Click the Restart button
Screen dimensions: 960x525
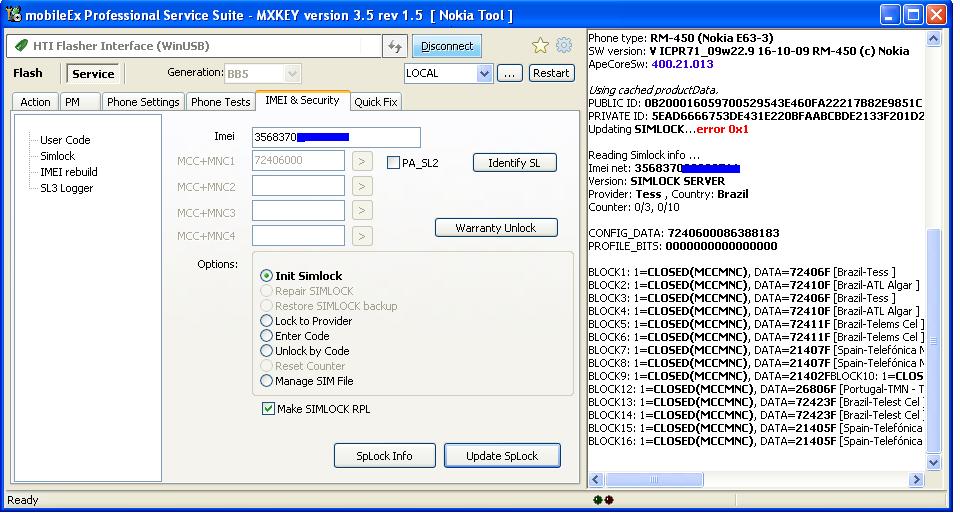pyautogui.click(x=551, y=73)
